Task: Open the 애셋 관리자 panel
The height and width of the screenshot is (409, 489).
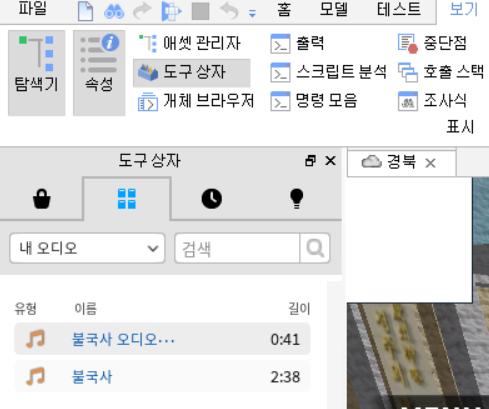Action: coord(190,43)
